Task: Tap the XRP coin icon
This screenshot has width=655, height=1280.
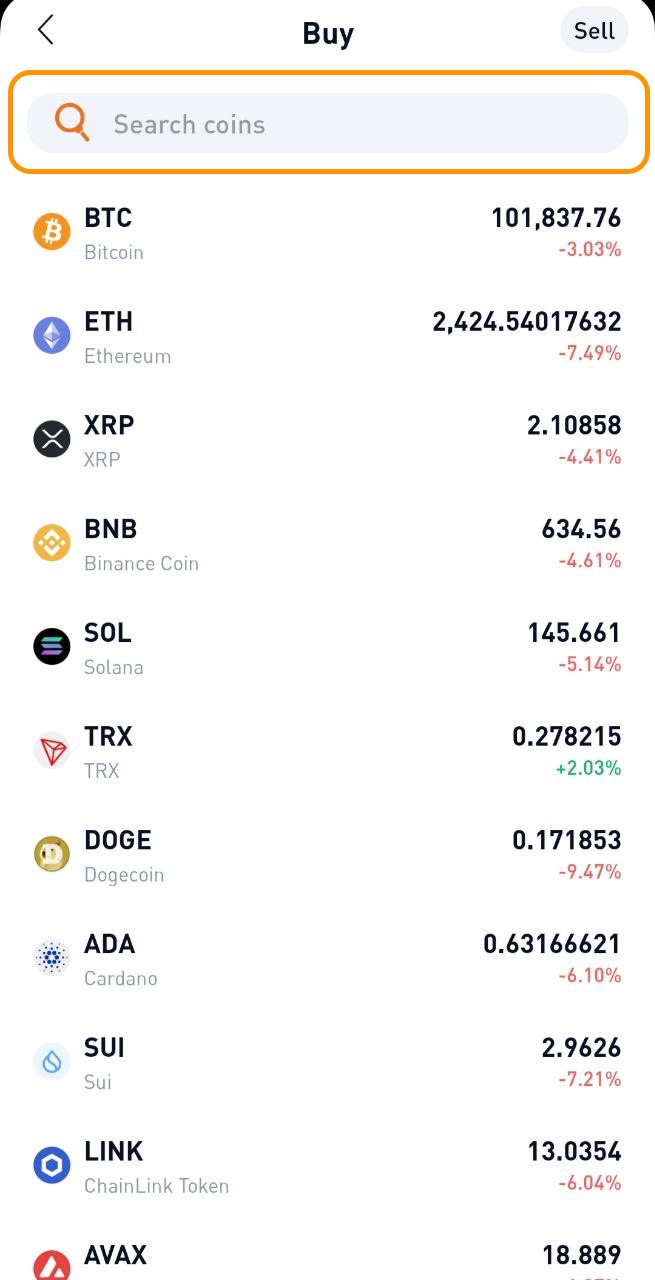Action: (x=52, y=439)
